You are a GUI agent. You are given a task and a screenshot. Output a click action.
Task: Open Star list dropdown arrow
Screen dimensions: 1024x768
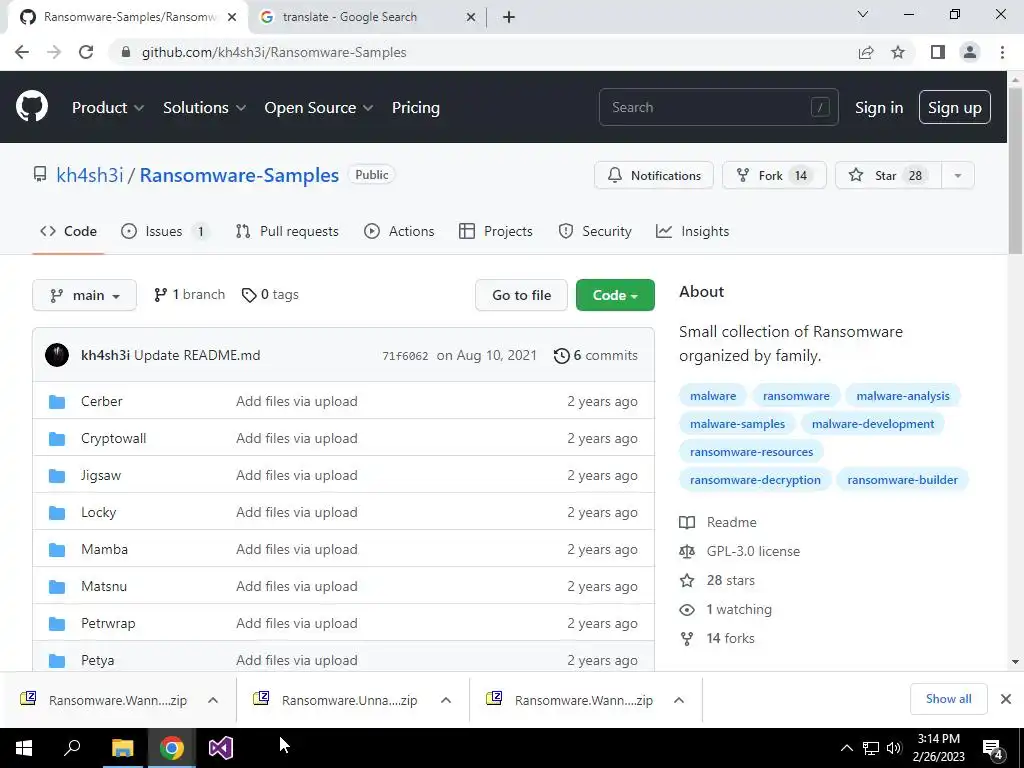(958, 176)
